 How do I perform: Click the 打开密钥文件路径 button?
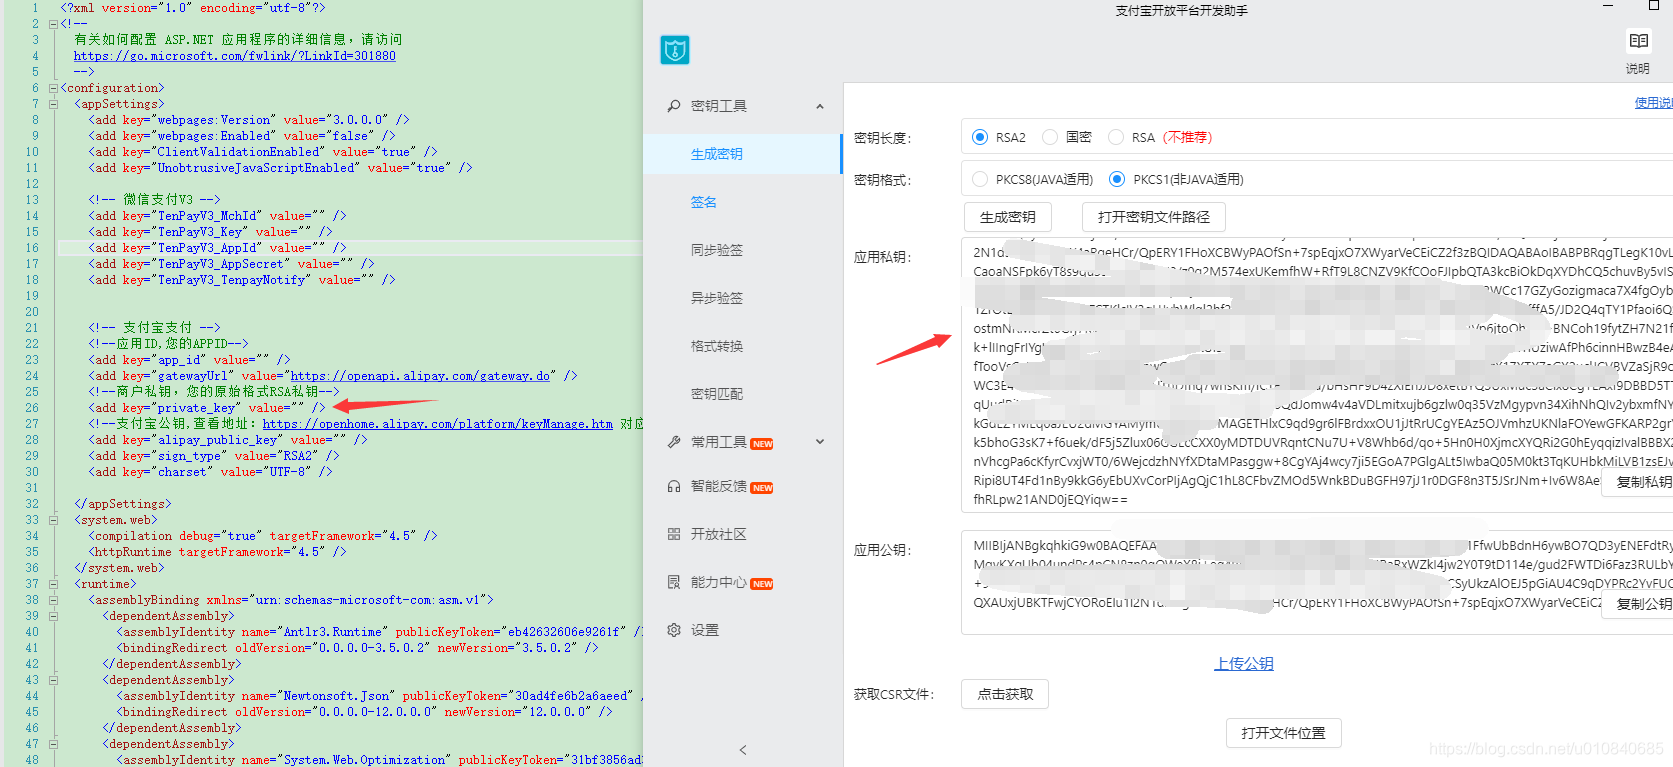point(1154,217)
